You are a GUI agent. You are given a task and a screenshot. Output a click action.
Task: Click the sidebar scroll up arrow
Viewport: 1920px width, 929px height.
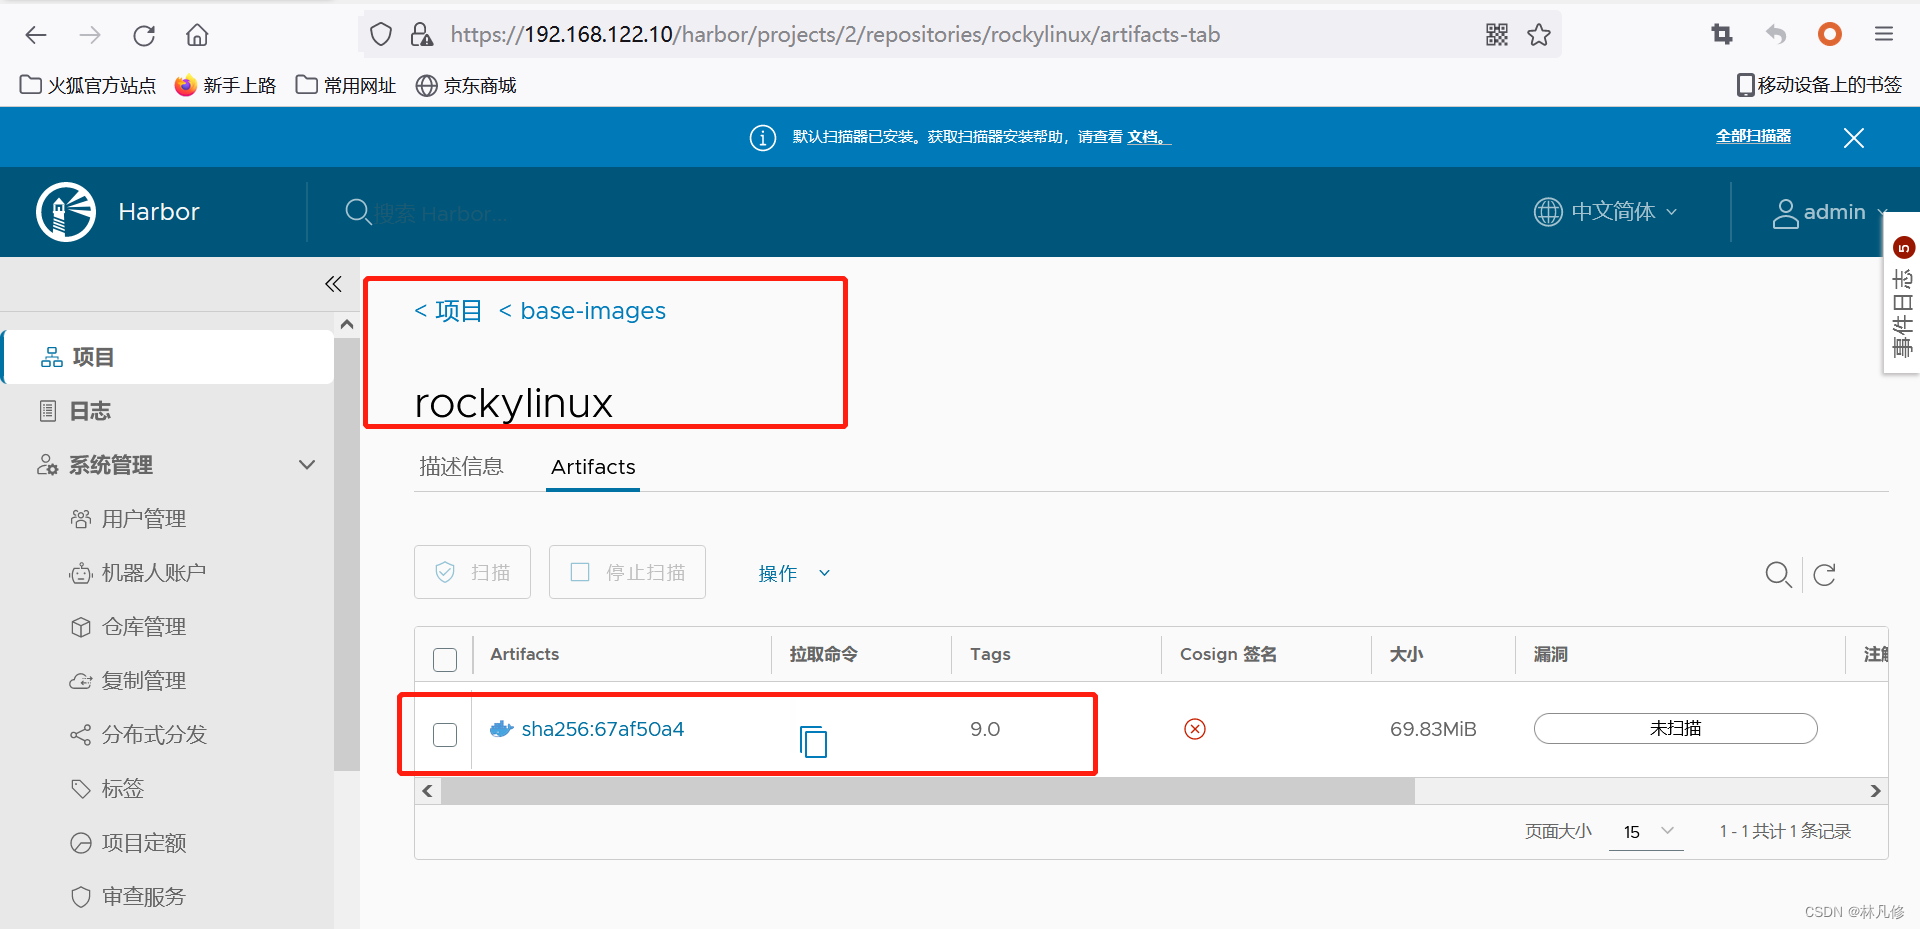pos(347,324)
